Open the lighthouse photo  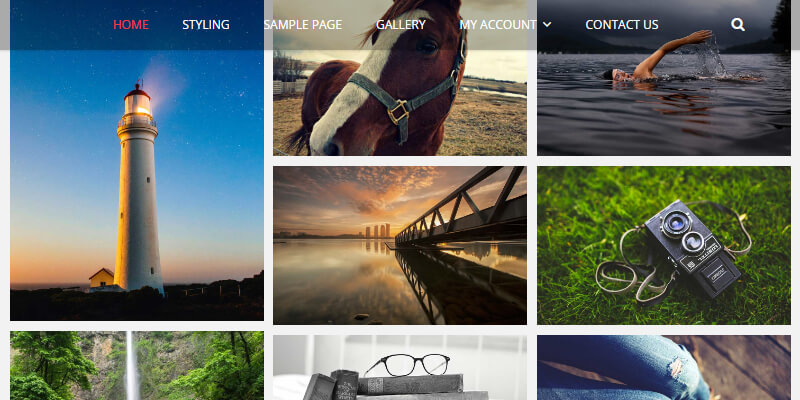[137, 160]
